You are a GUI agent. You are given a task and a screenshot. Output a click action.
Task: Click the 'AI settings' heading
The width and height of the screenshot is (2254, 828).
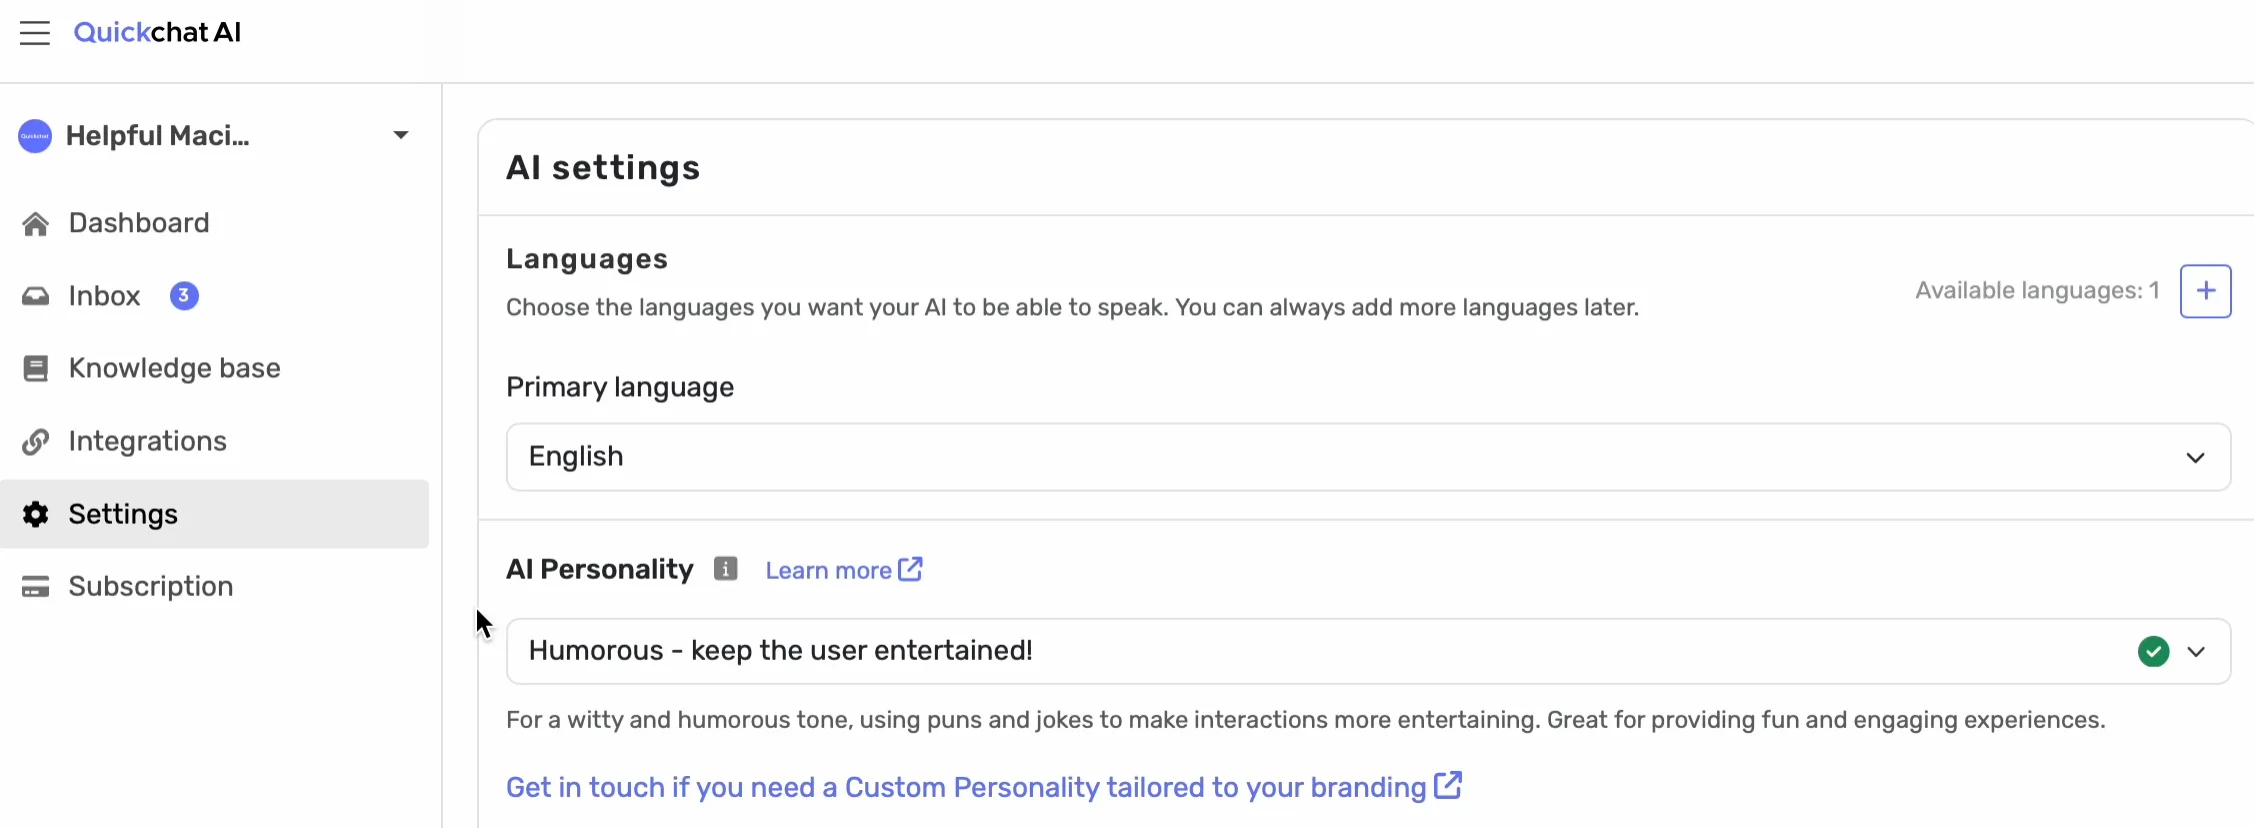coord(603,168)
